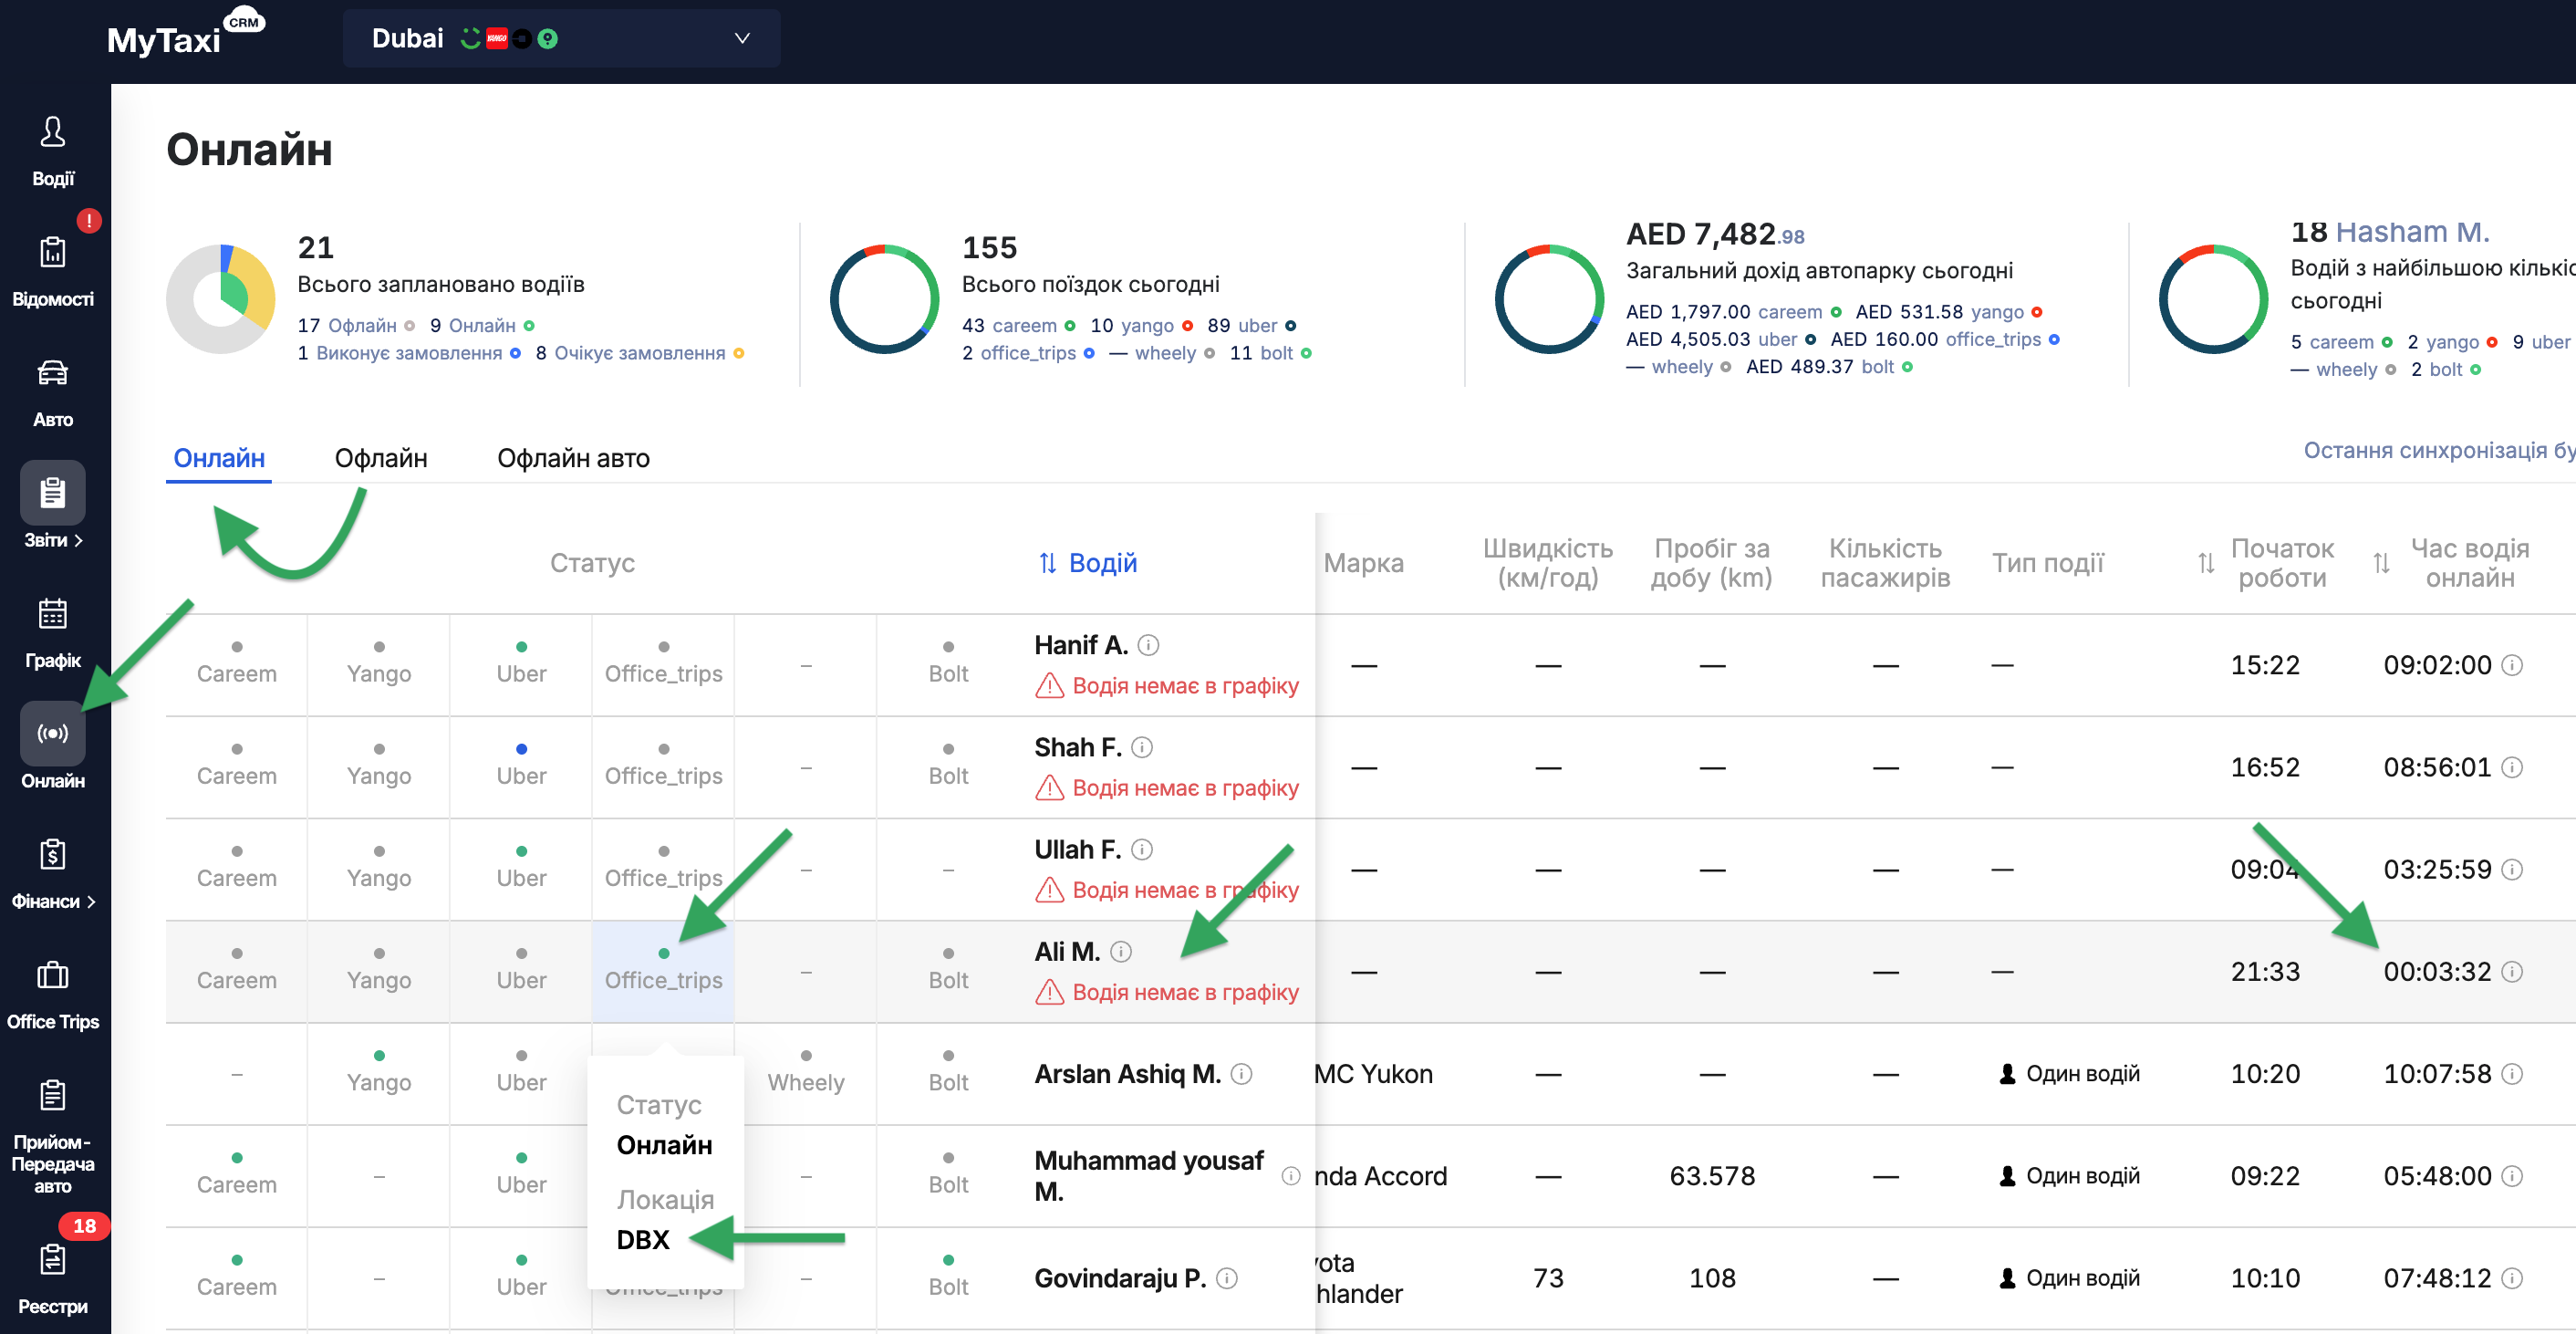
Task: Switch to the Офлайн tab
Action: coord(381,458)
